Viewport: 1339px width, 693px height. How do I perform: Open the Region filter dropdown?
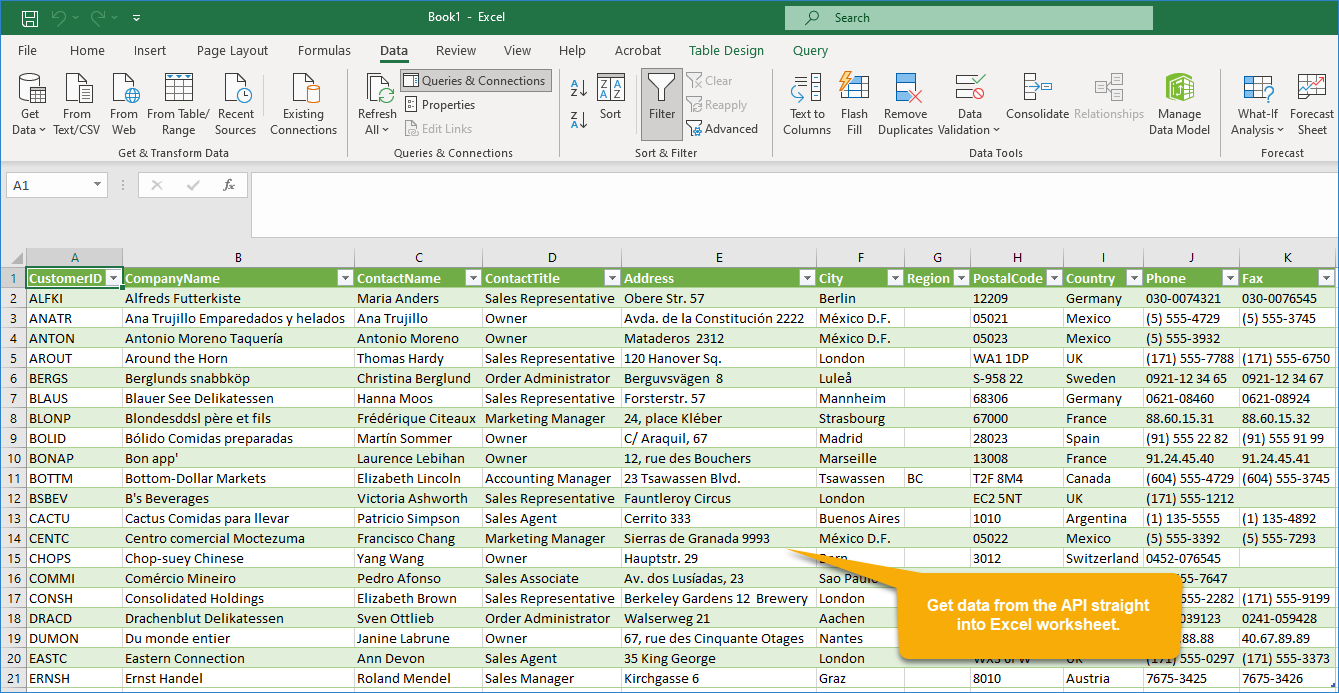coord(961,278)
